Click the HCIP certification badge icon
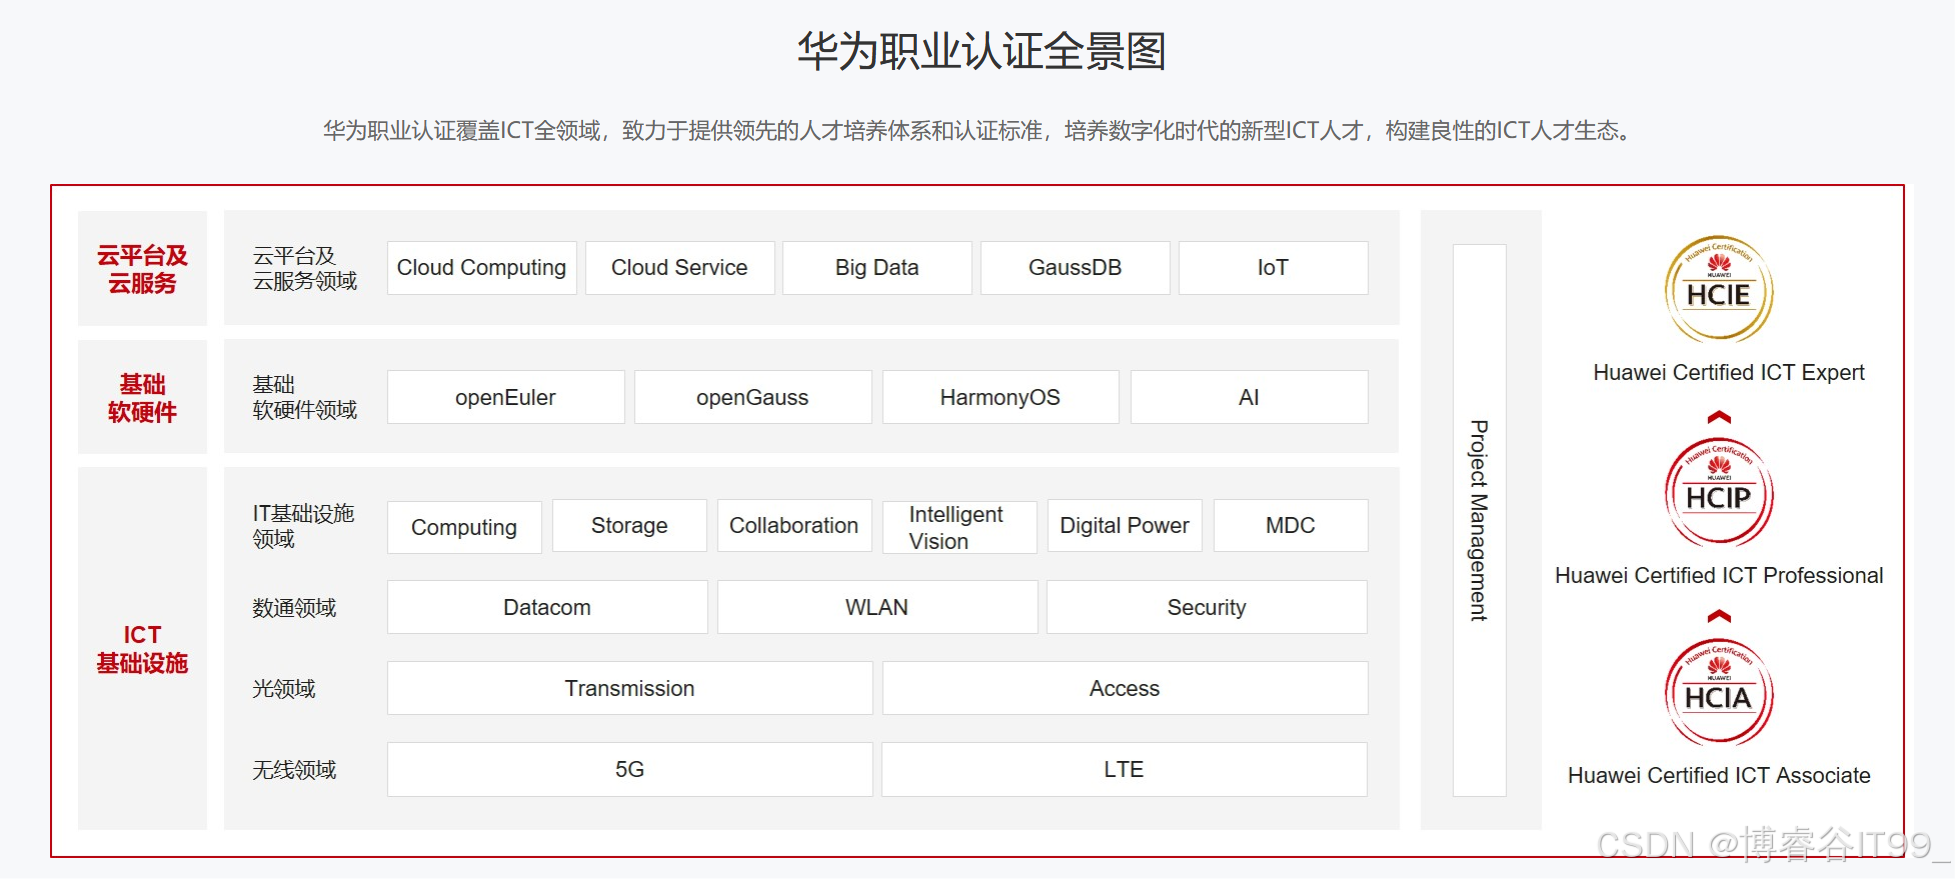1955x879 pixels. 1718,492
